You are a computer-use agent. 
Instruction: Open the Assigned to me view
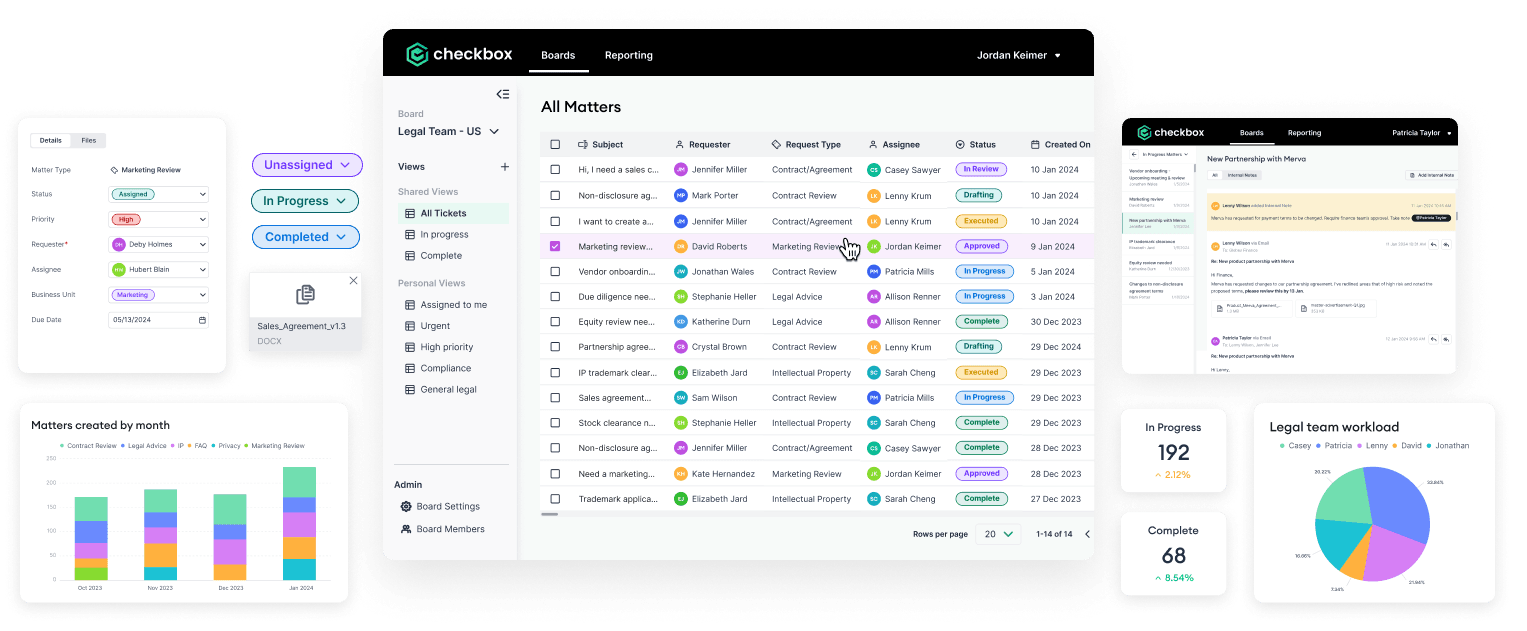(453, 305)
